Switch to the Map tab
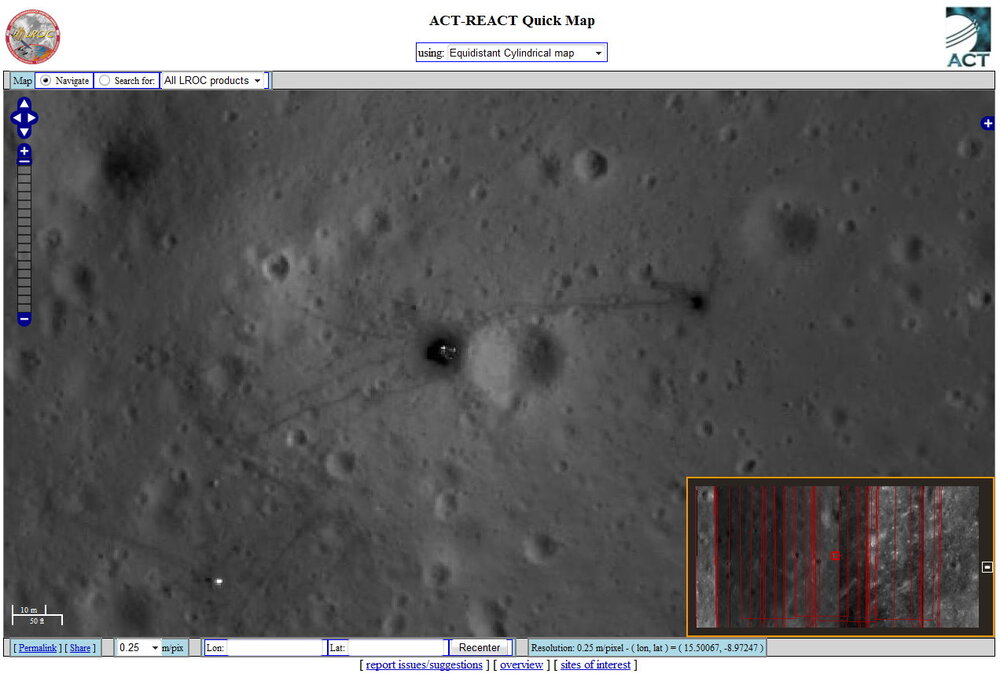 pos(20,80)
